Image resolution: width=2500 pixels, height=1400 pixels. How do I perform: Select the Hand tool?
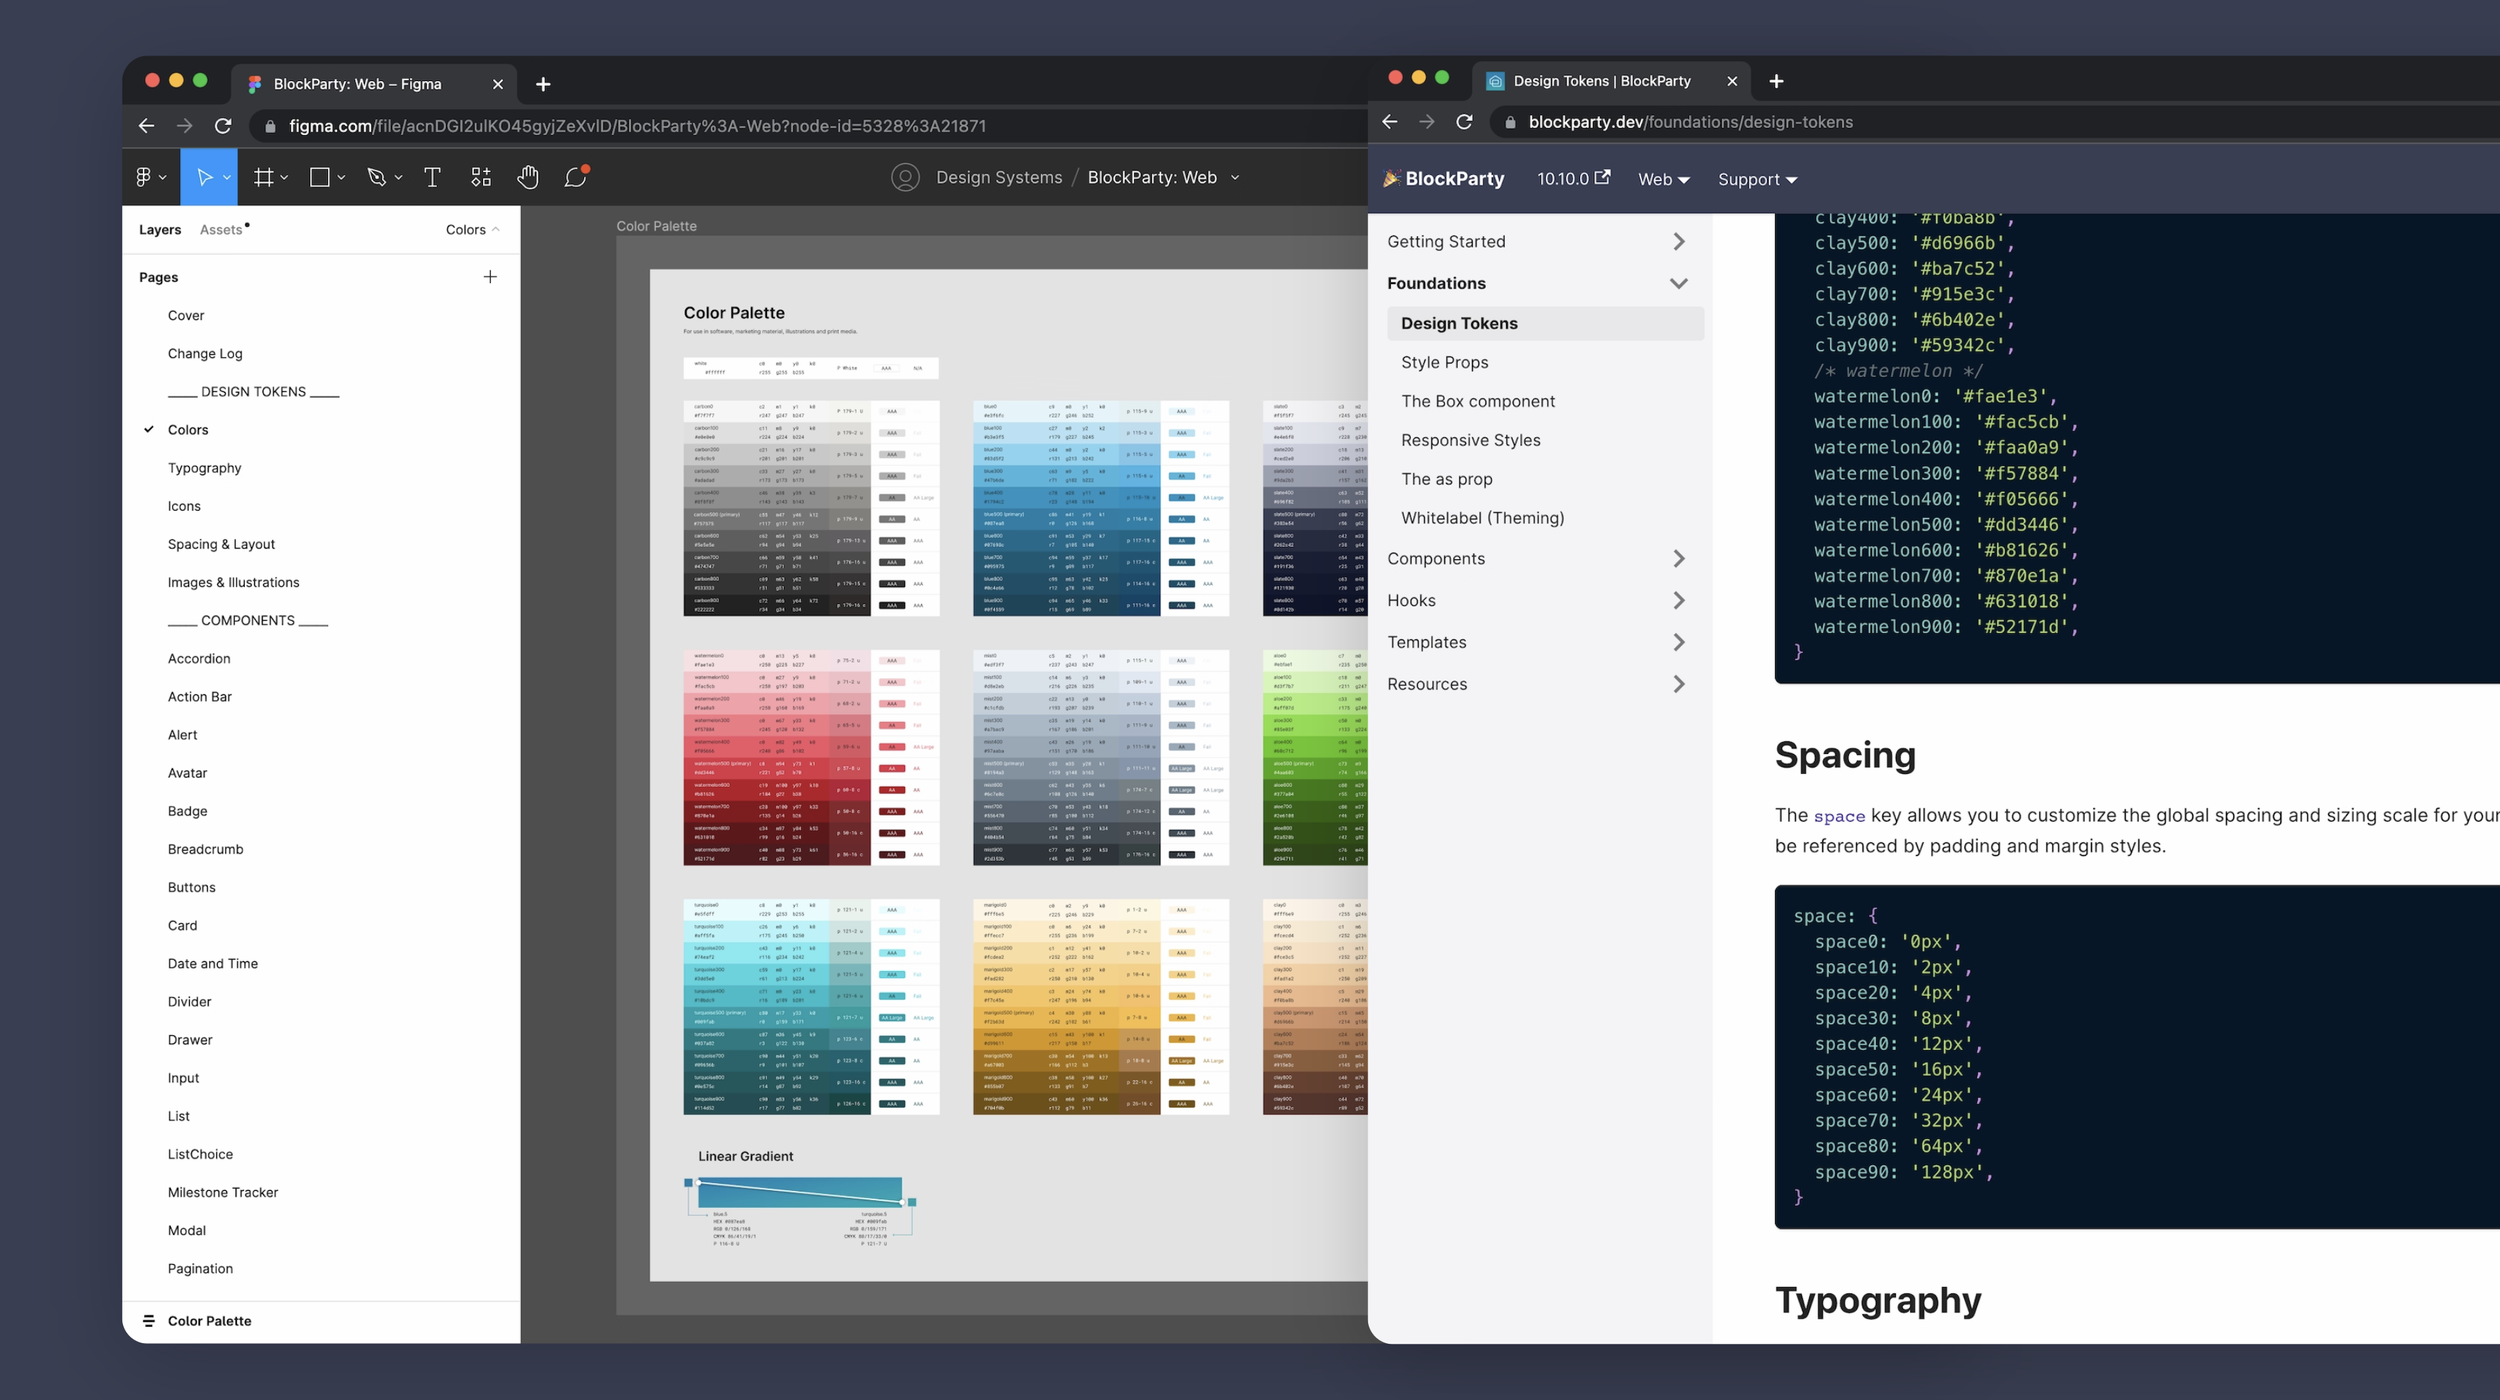coord(528,177)
